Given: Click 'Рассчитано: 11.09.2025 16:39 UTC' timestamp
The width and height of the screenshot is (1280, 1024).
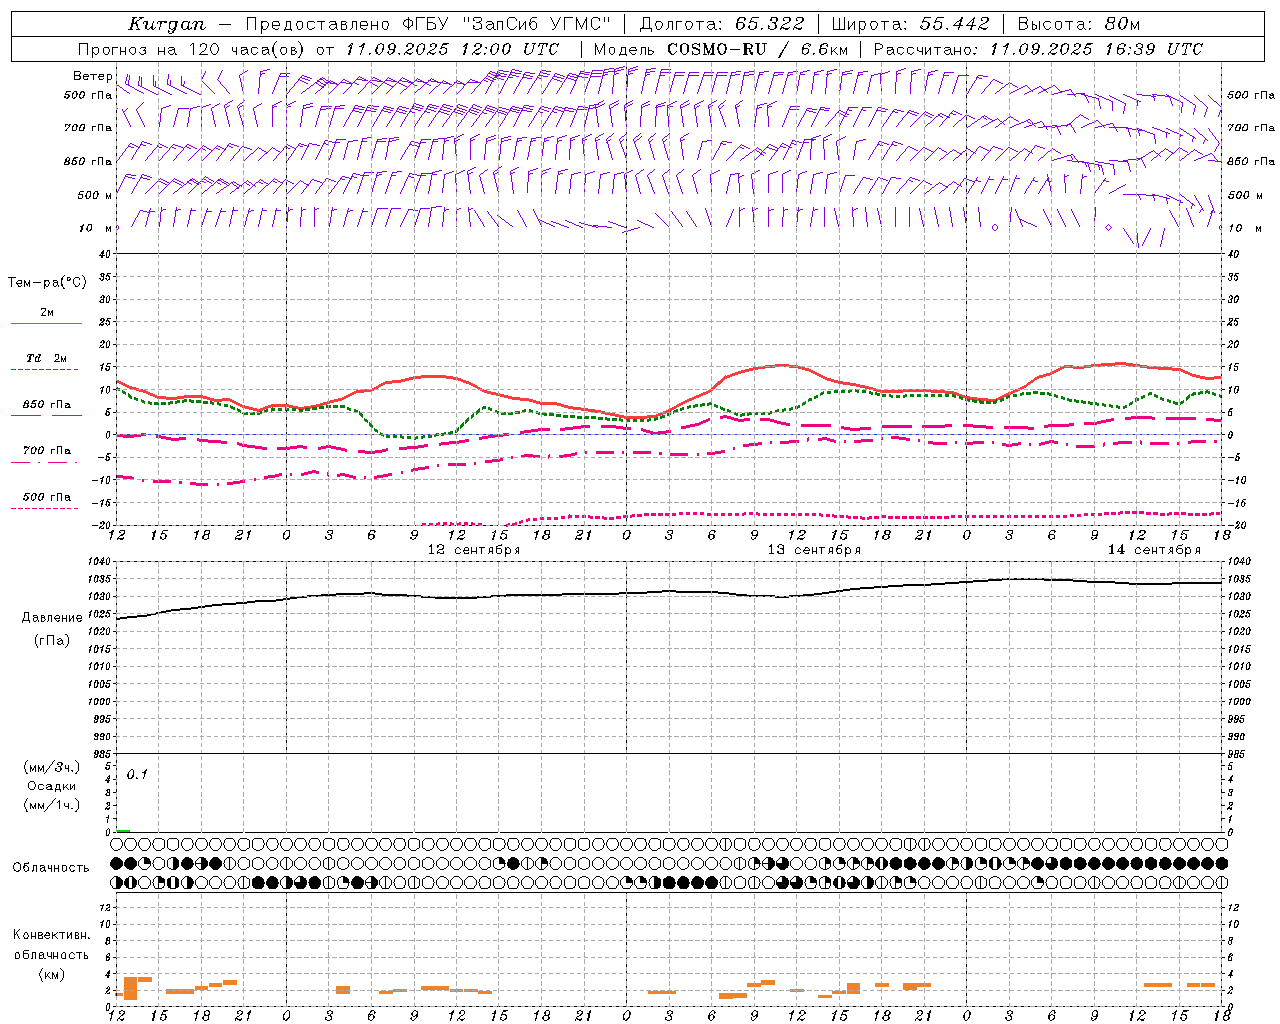Looking at the screenshot, I should [x=1038, y=49].
